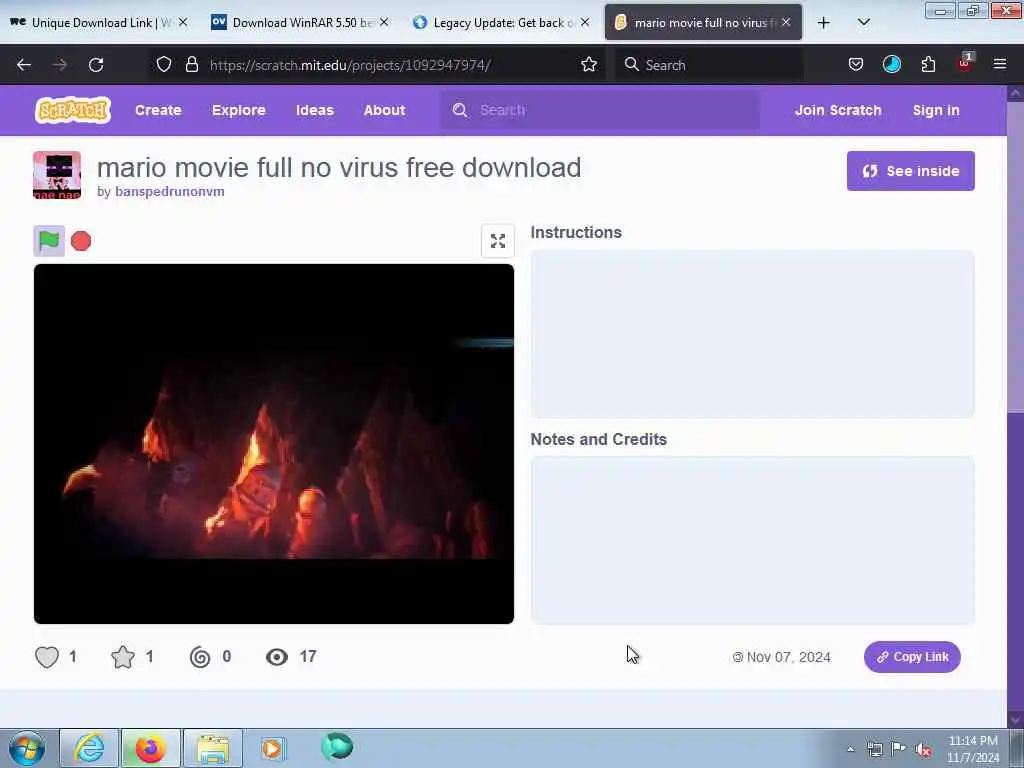Click the taskbar clock 11:14 PM
Screen dimensions: 1024x768
[972, 741]
